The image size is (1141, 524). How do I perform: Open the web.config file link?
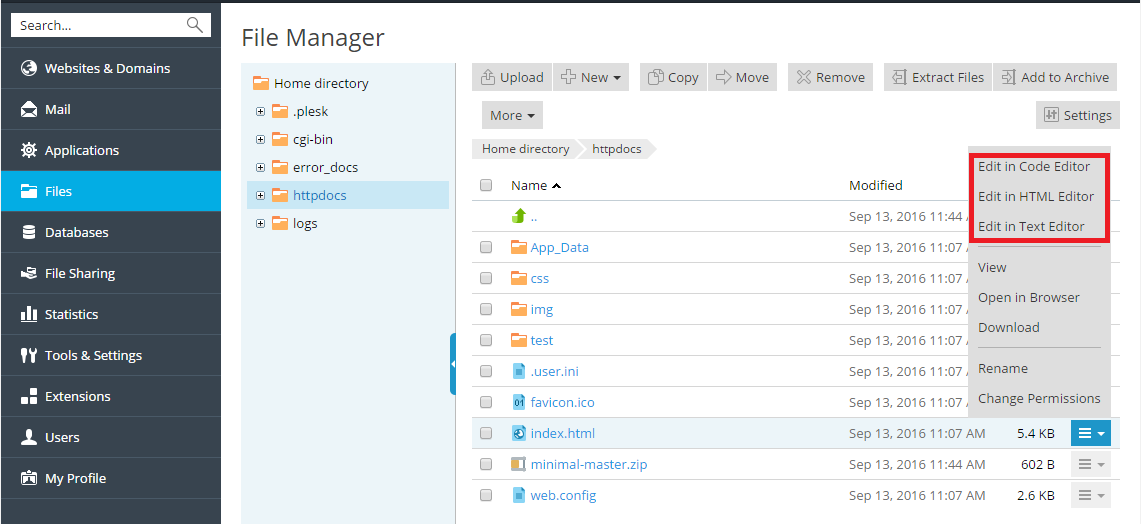(563, 495)
